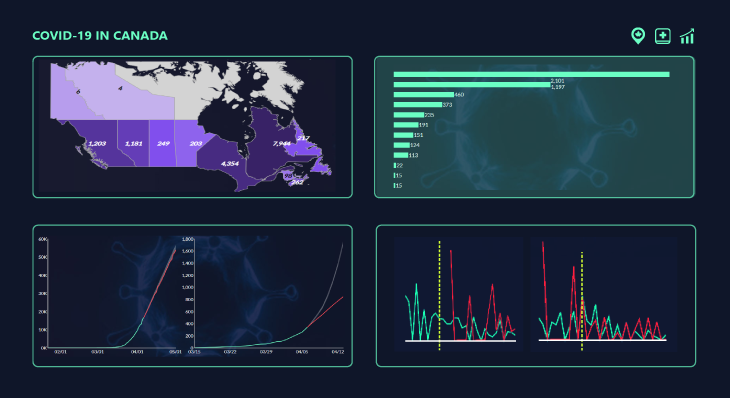Click the medical cross icon
This screenshot has height=398, width=730.
coord(662,36)
